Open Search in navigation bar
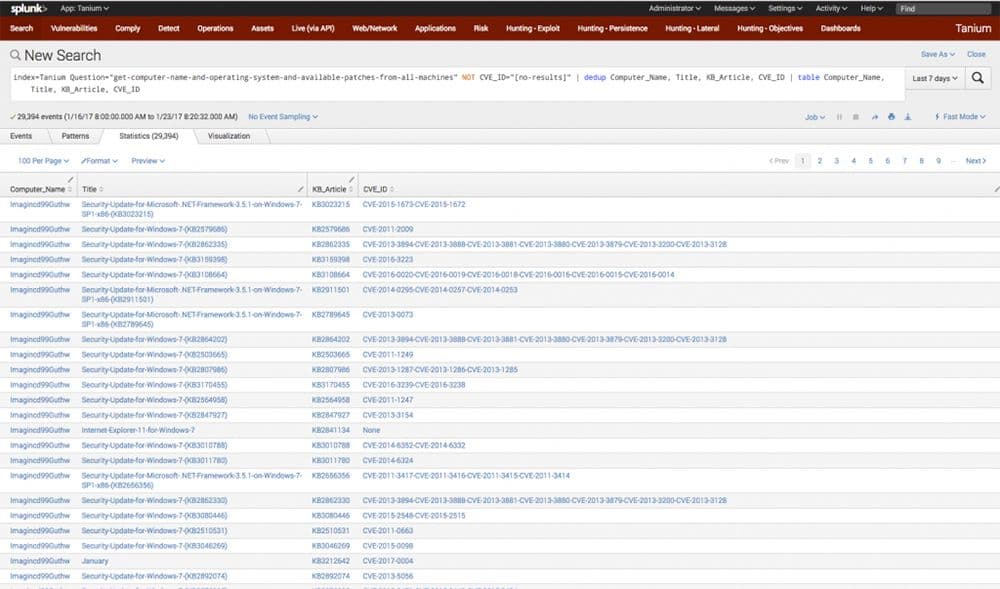The height and width of the screenshot is (589, 1000). click(21, 29)
